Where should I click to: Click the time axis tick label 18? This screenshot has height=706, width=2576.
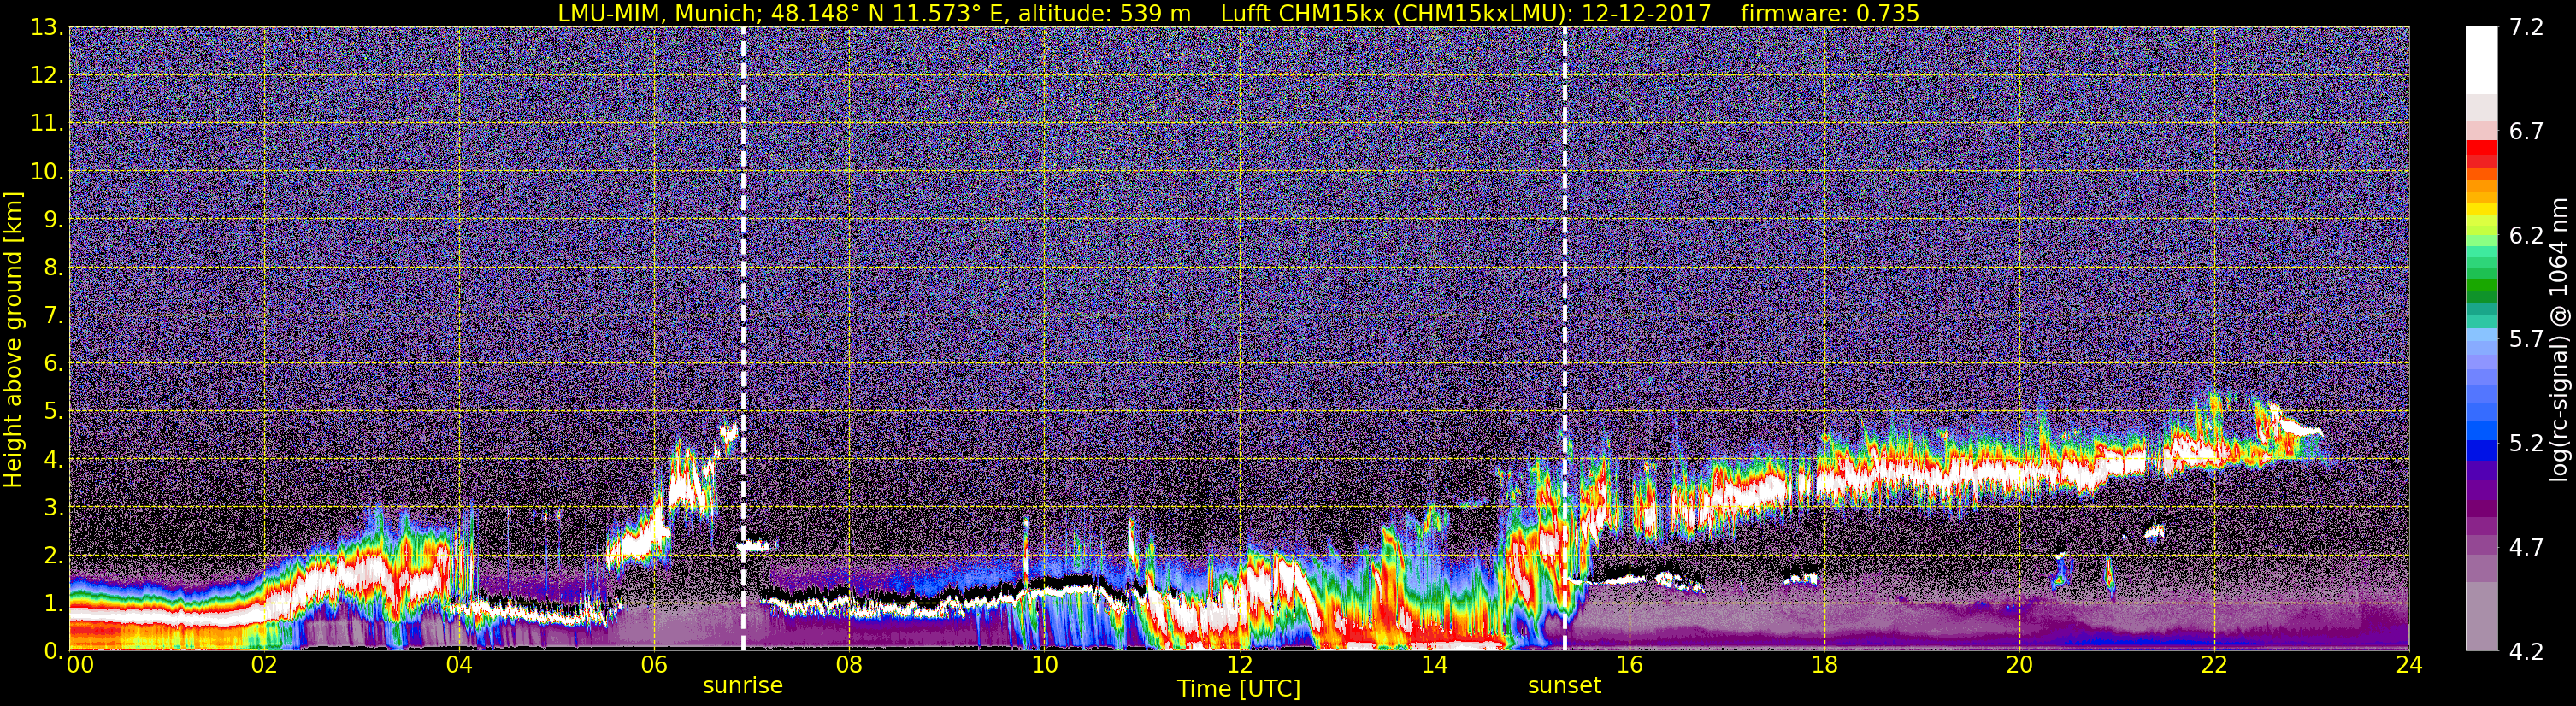(1824, 665)
